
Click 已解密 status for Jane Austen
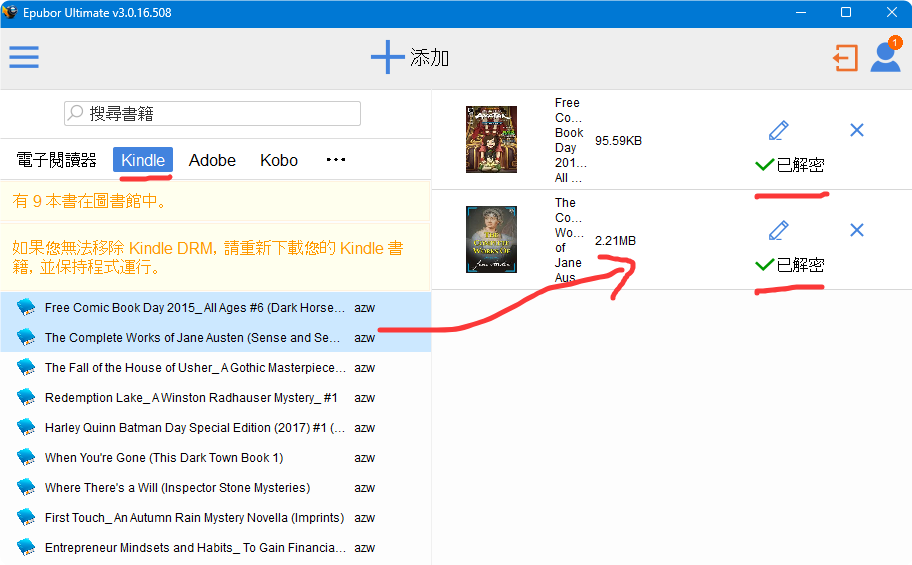790,265
